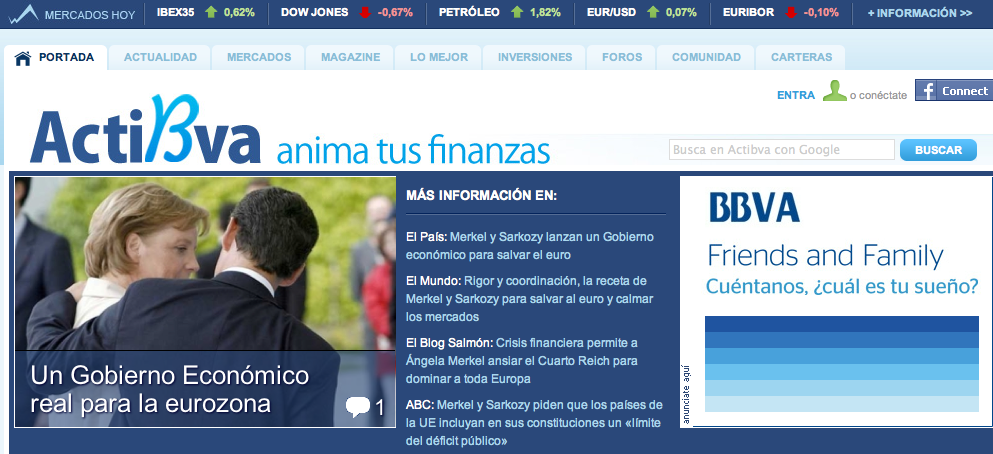Screen dimensions: 993x454
Task: Click the EUR/USD ticker label
Action: [x=612, y=13]
